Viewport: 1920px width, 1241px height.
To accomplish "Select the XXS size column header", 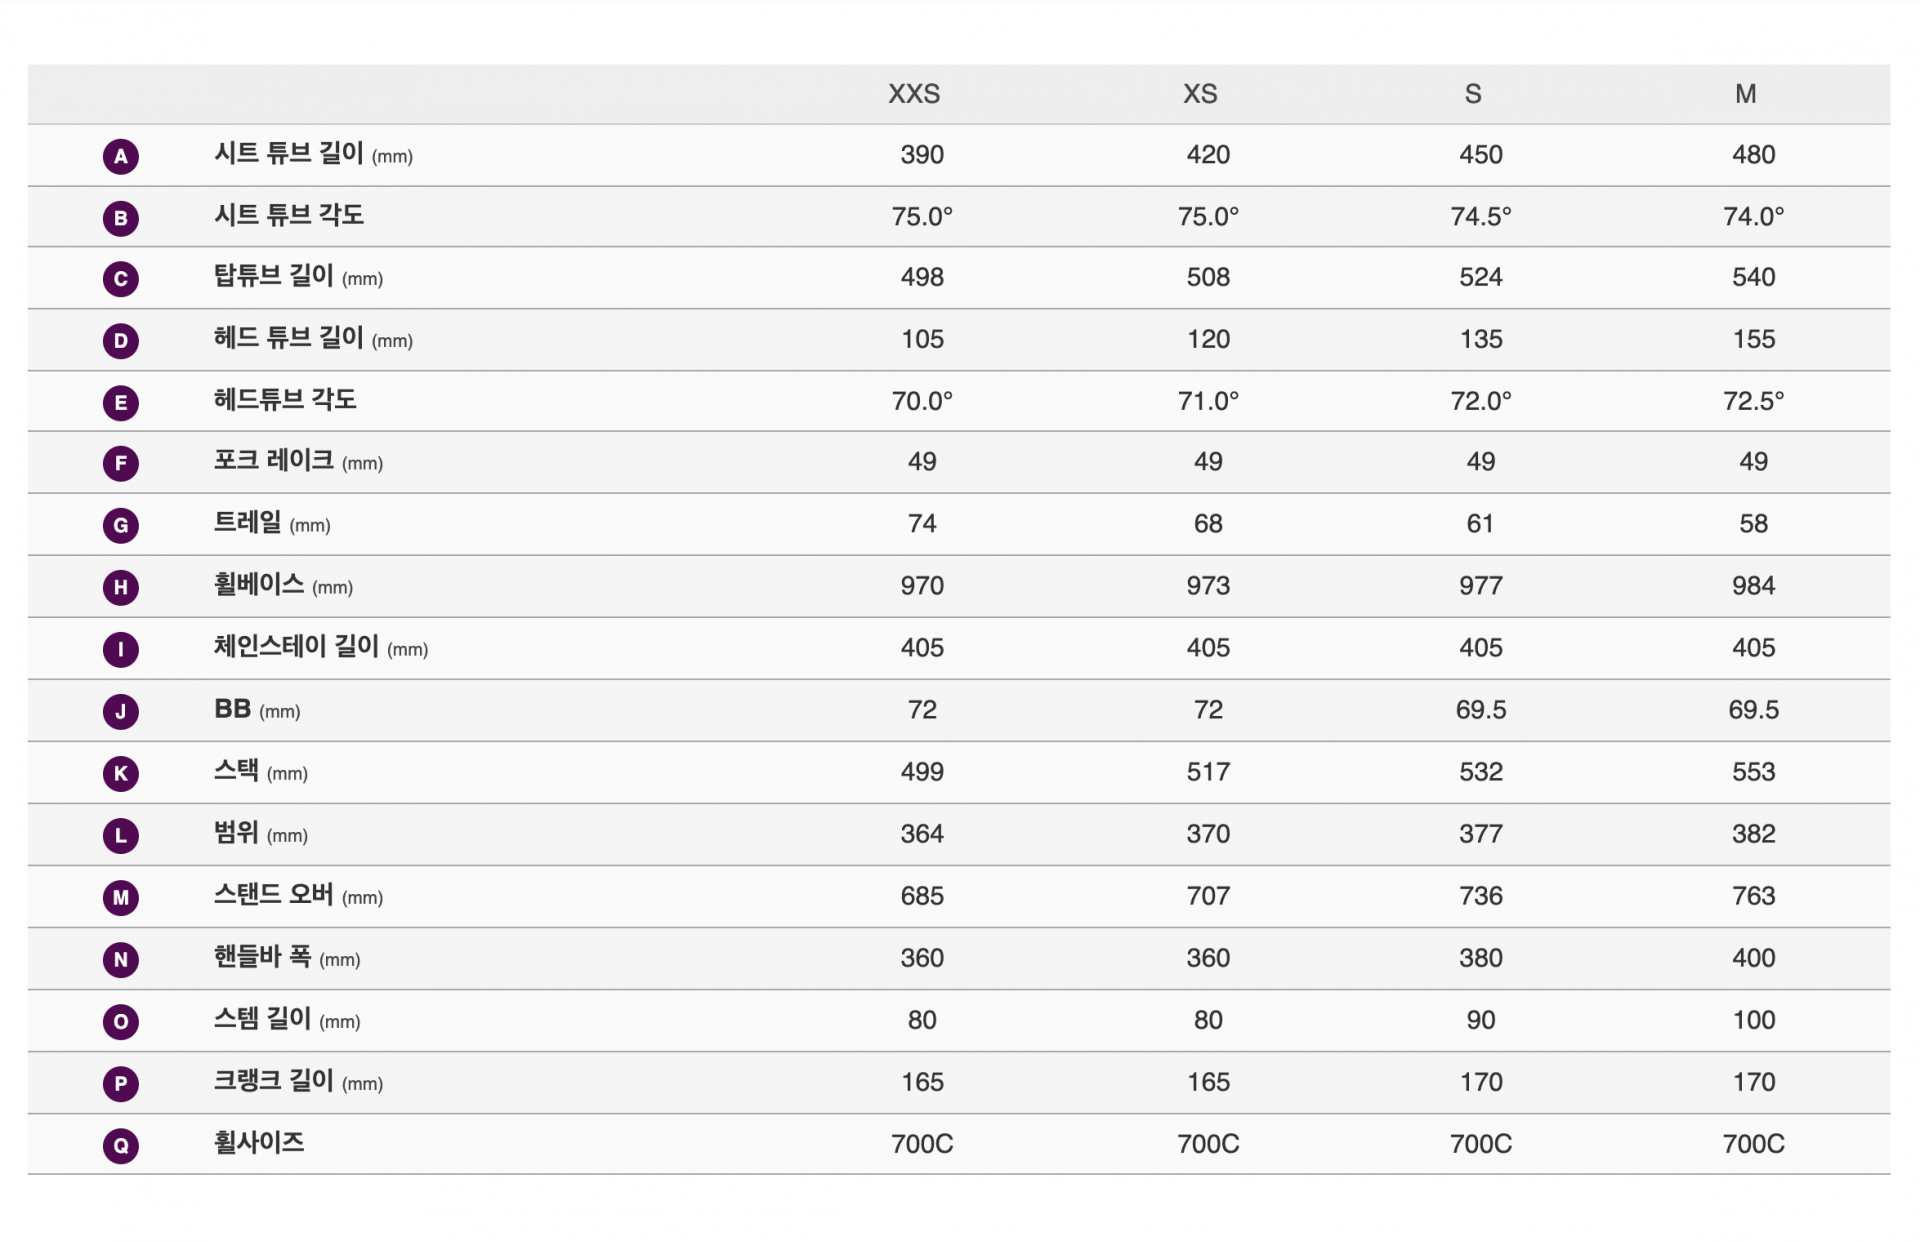I will click(x=914, y=94).
